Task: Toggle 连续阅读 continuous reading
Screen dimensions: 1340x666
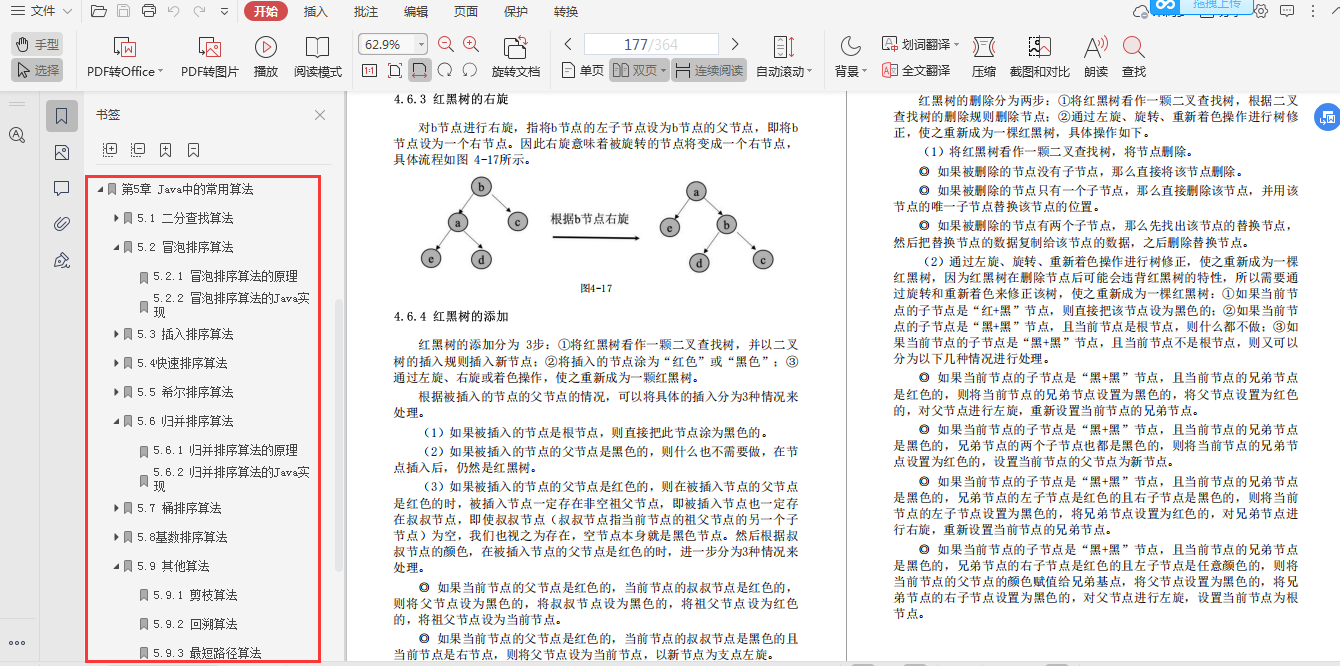Action: click(709, 70)
